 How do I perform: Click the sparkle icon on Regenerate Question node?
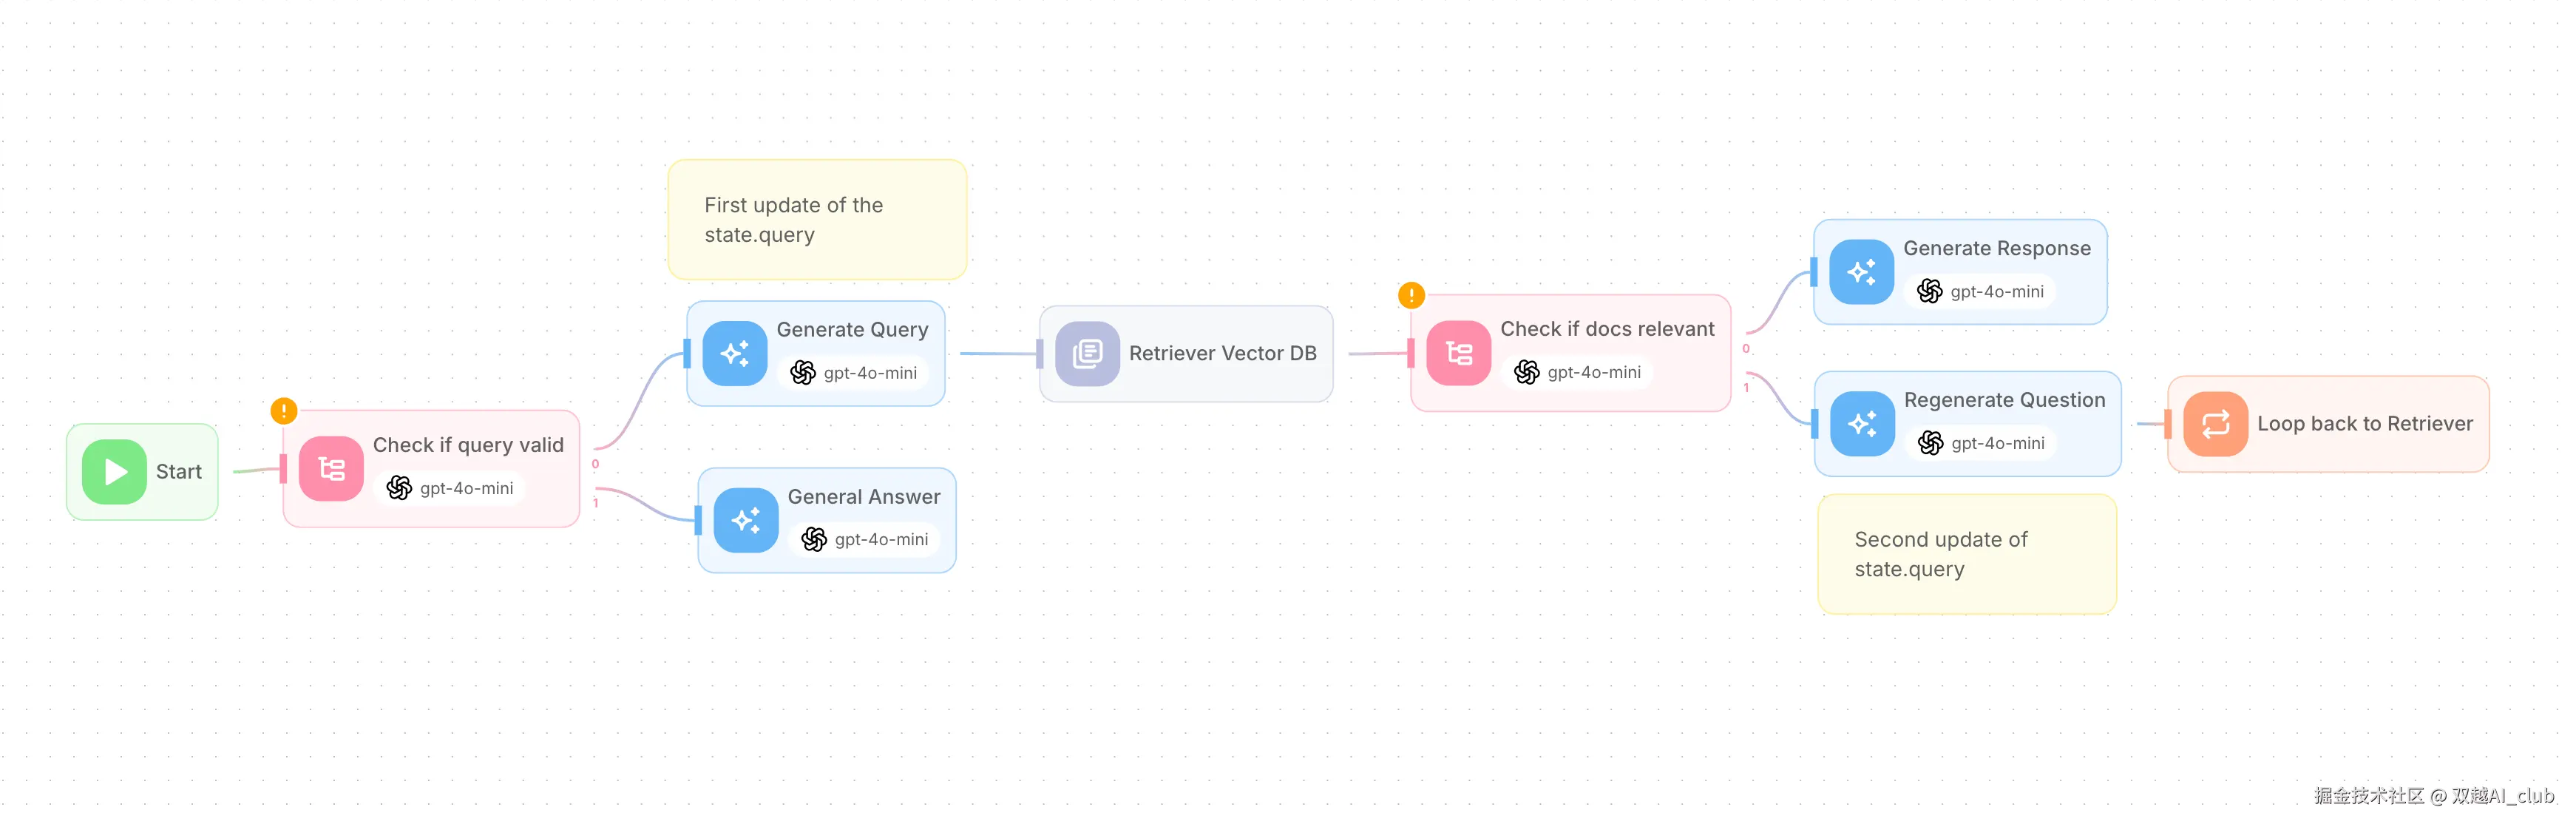(x=1862, y=424)
